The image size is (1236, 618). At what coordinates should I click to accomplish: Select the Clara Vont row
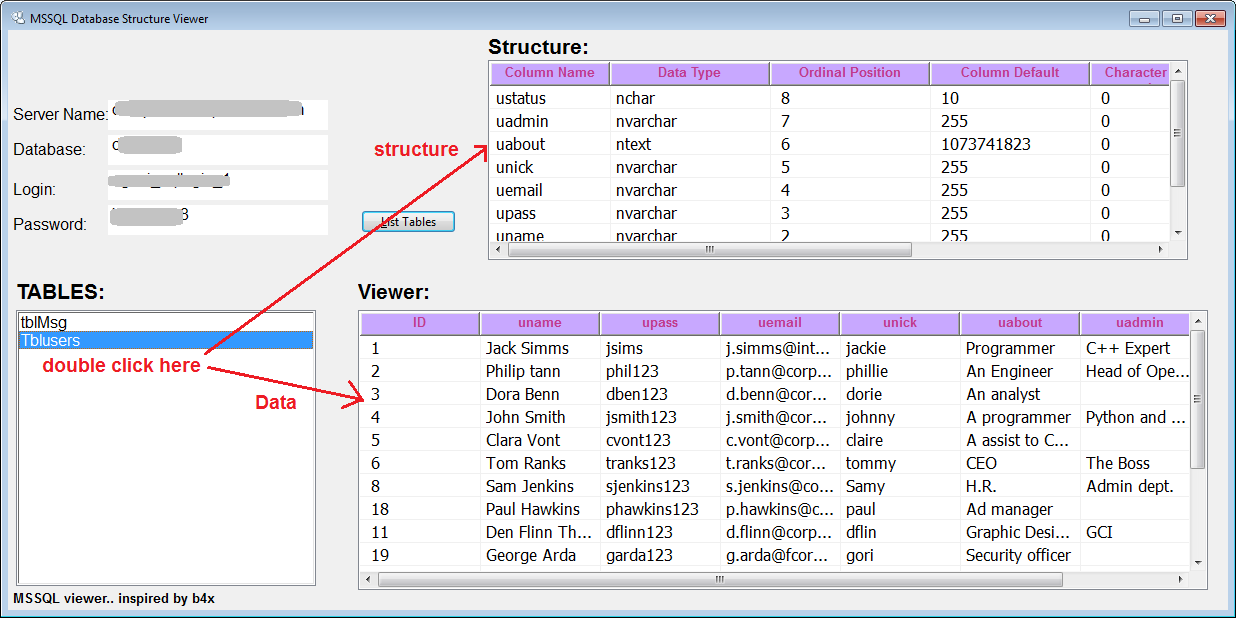click(x=775, y=440)
